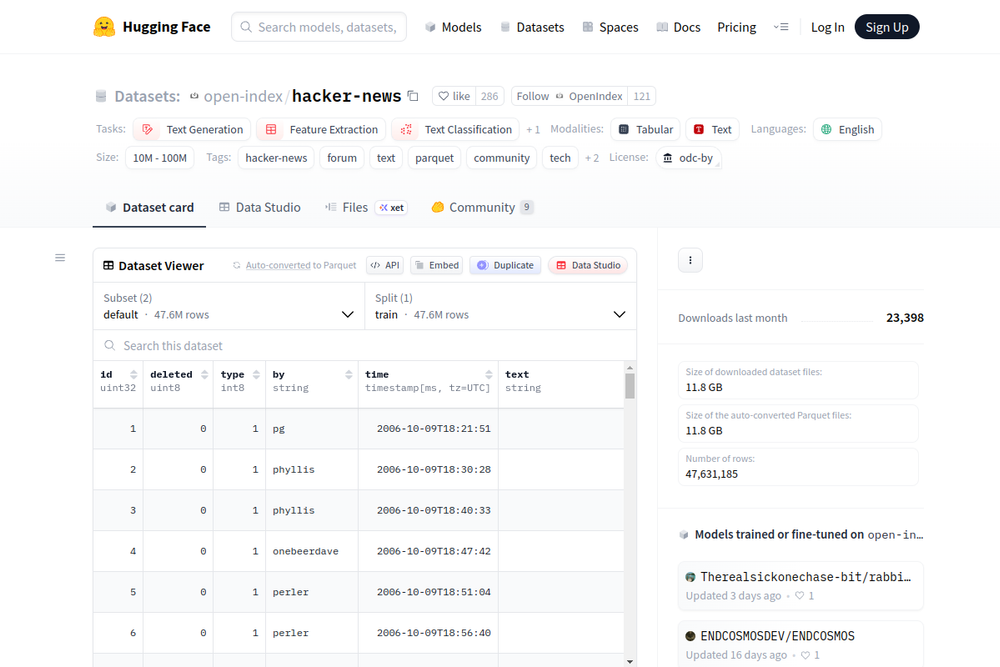This screenshot has height=667, width=1000.
Task: Click the Sign Up button
Action: [x=886, y=27]
